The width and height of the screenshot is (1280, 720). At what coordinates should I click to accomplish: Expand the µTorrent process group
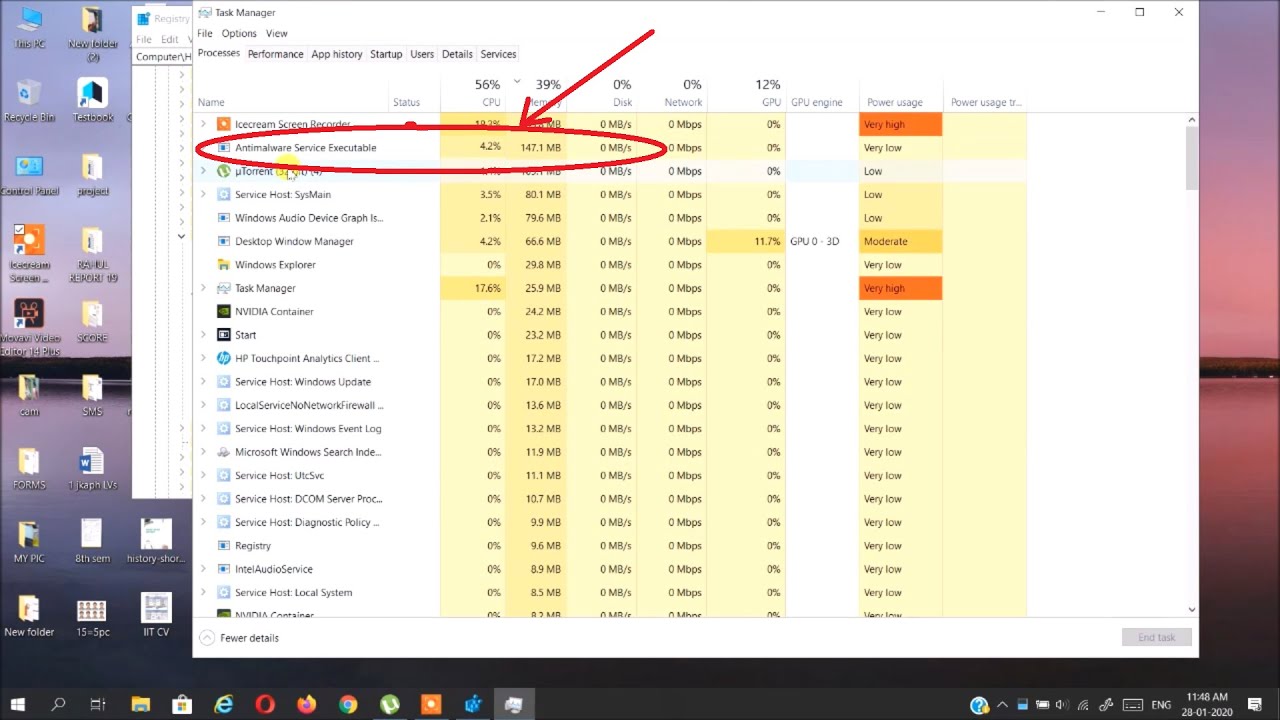click(x=204, y=171)
